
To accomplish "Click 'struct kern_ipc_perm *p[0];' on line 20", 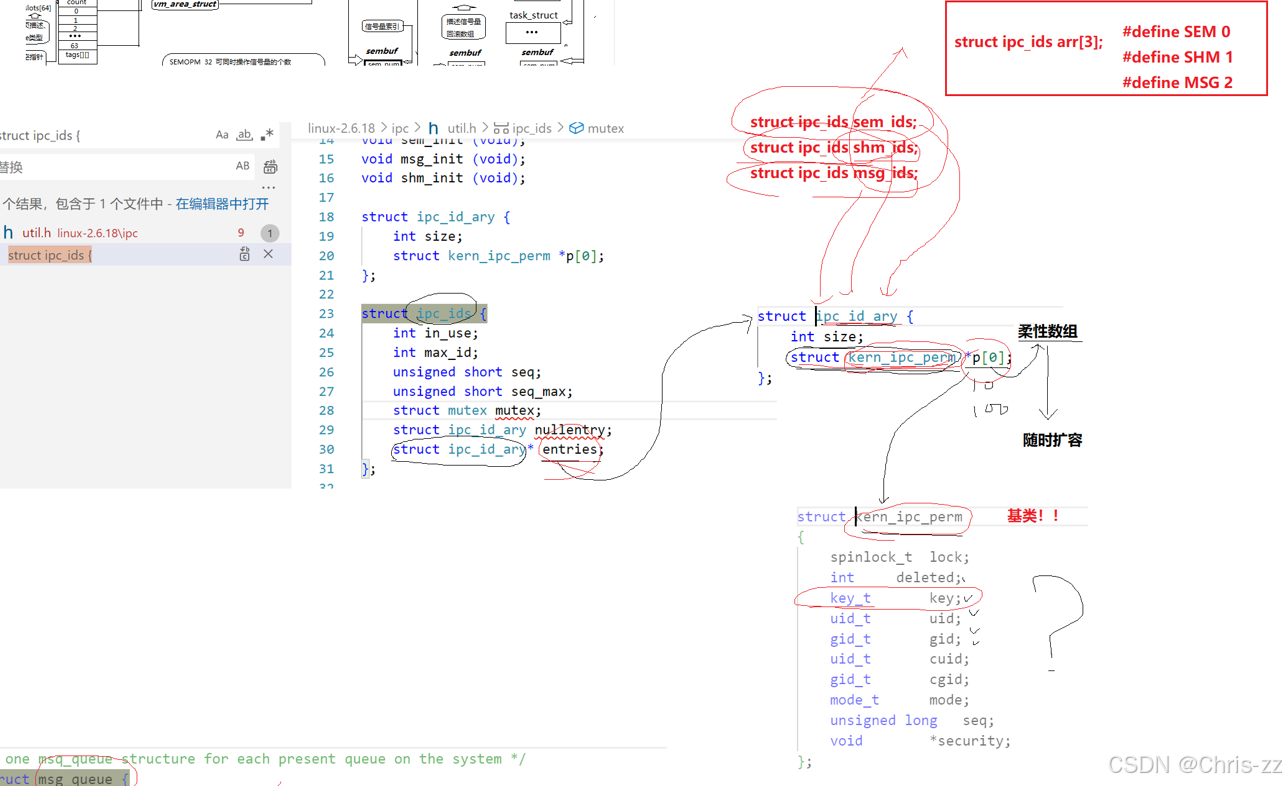I will (498, 256).
